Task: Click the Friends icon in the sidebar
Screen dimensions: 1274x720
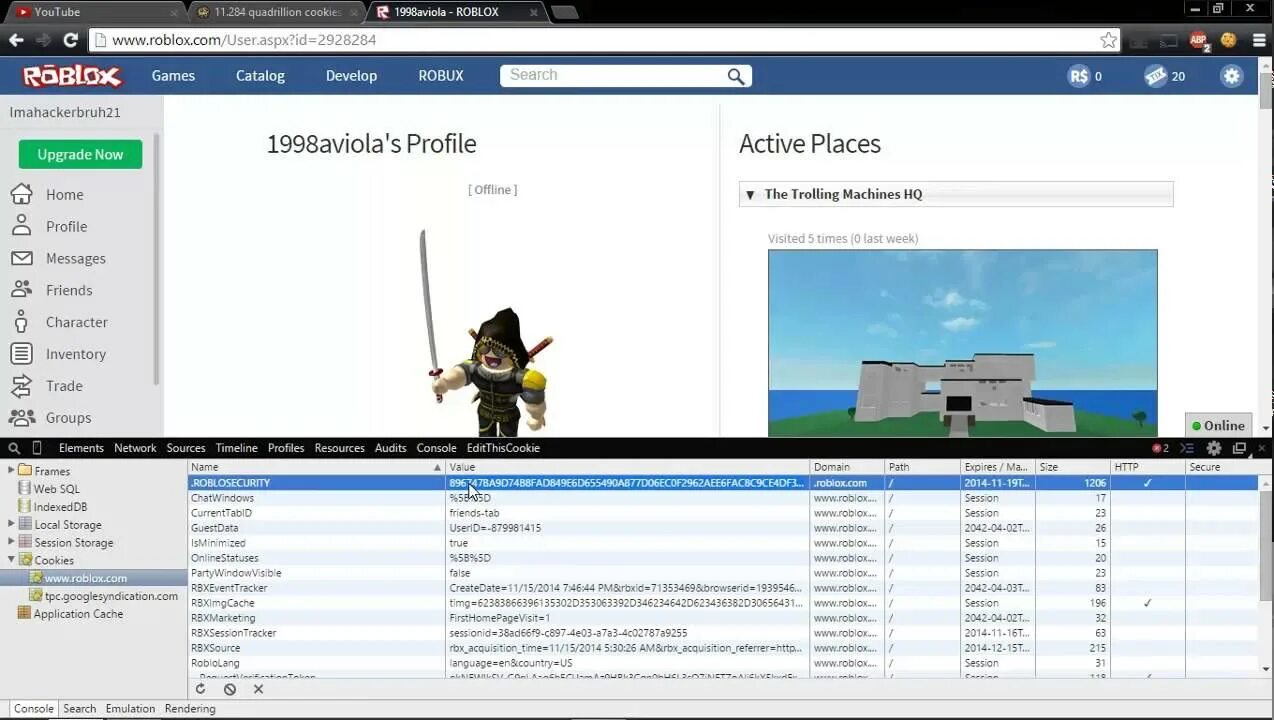Action: tap(21, 290)
